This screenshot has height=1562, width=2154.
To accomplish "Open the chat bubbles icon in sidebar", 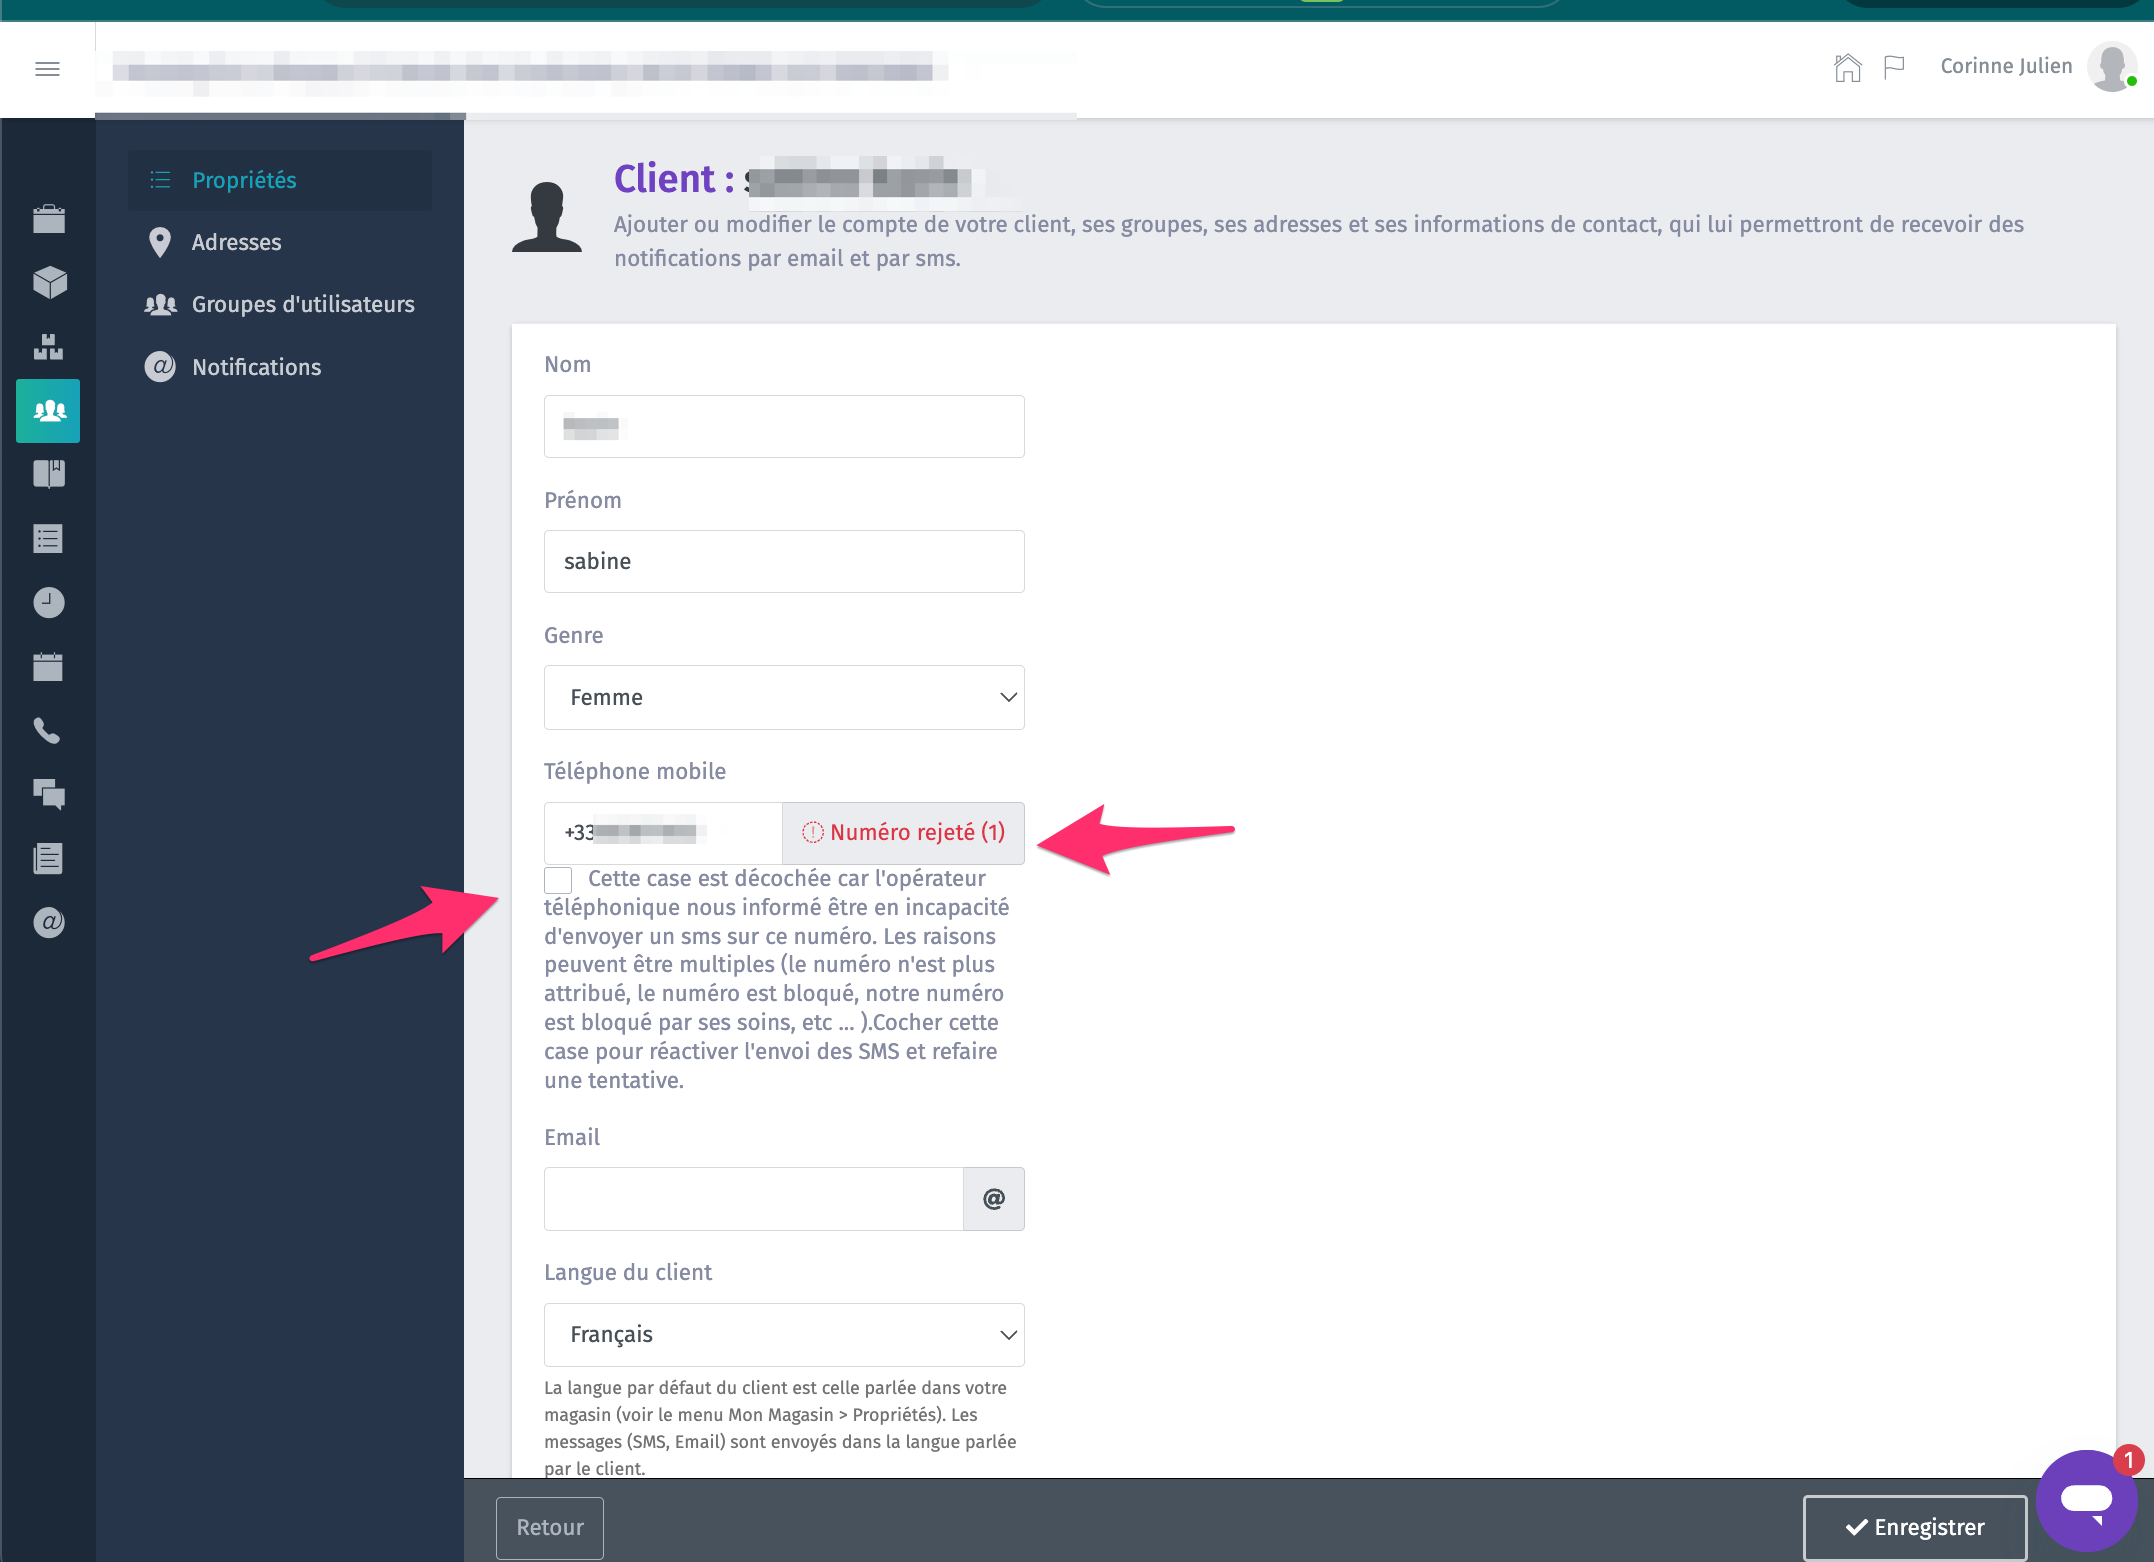I will coord(48,794).
